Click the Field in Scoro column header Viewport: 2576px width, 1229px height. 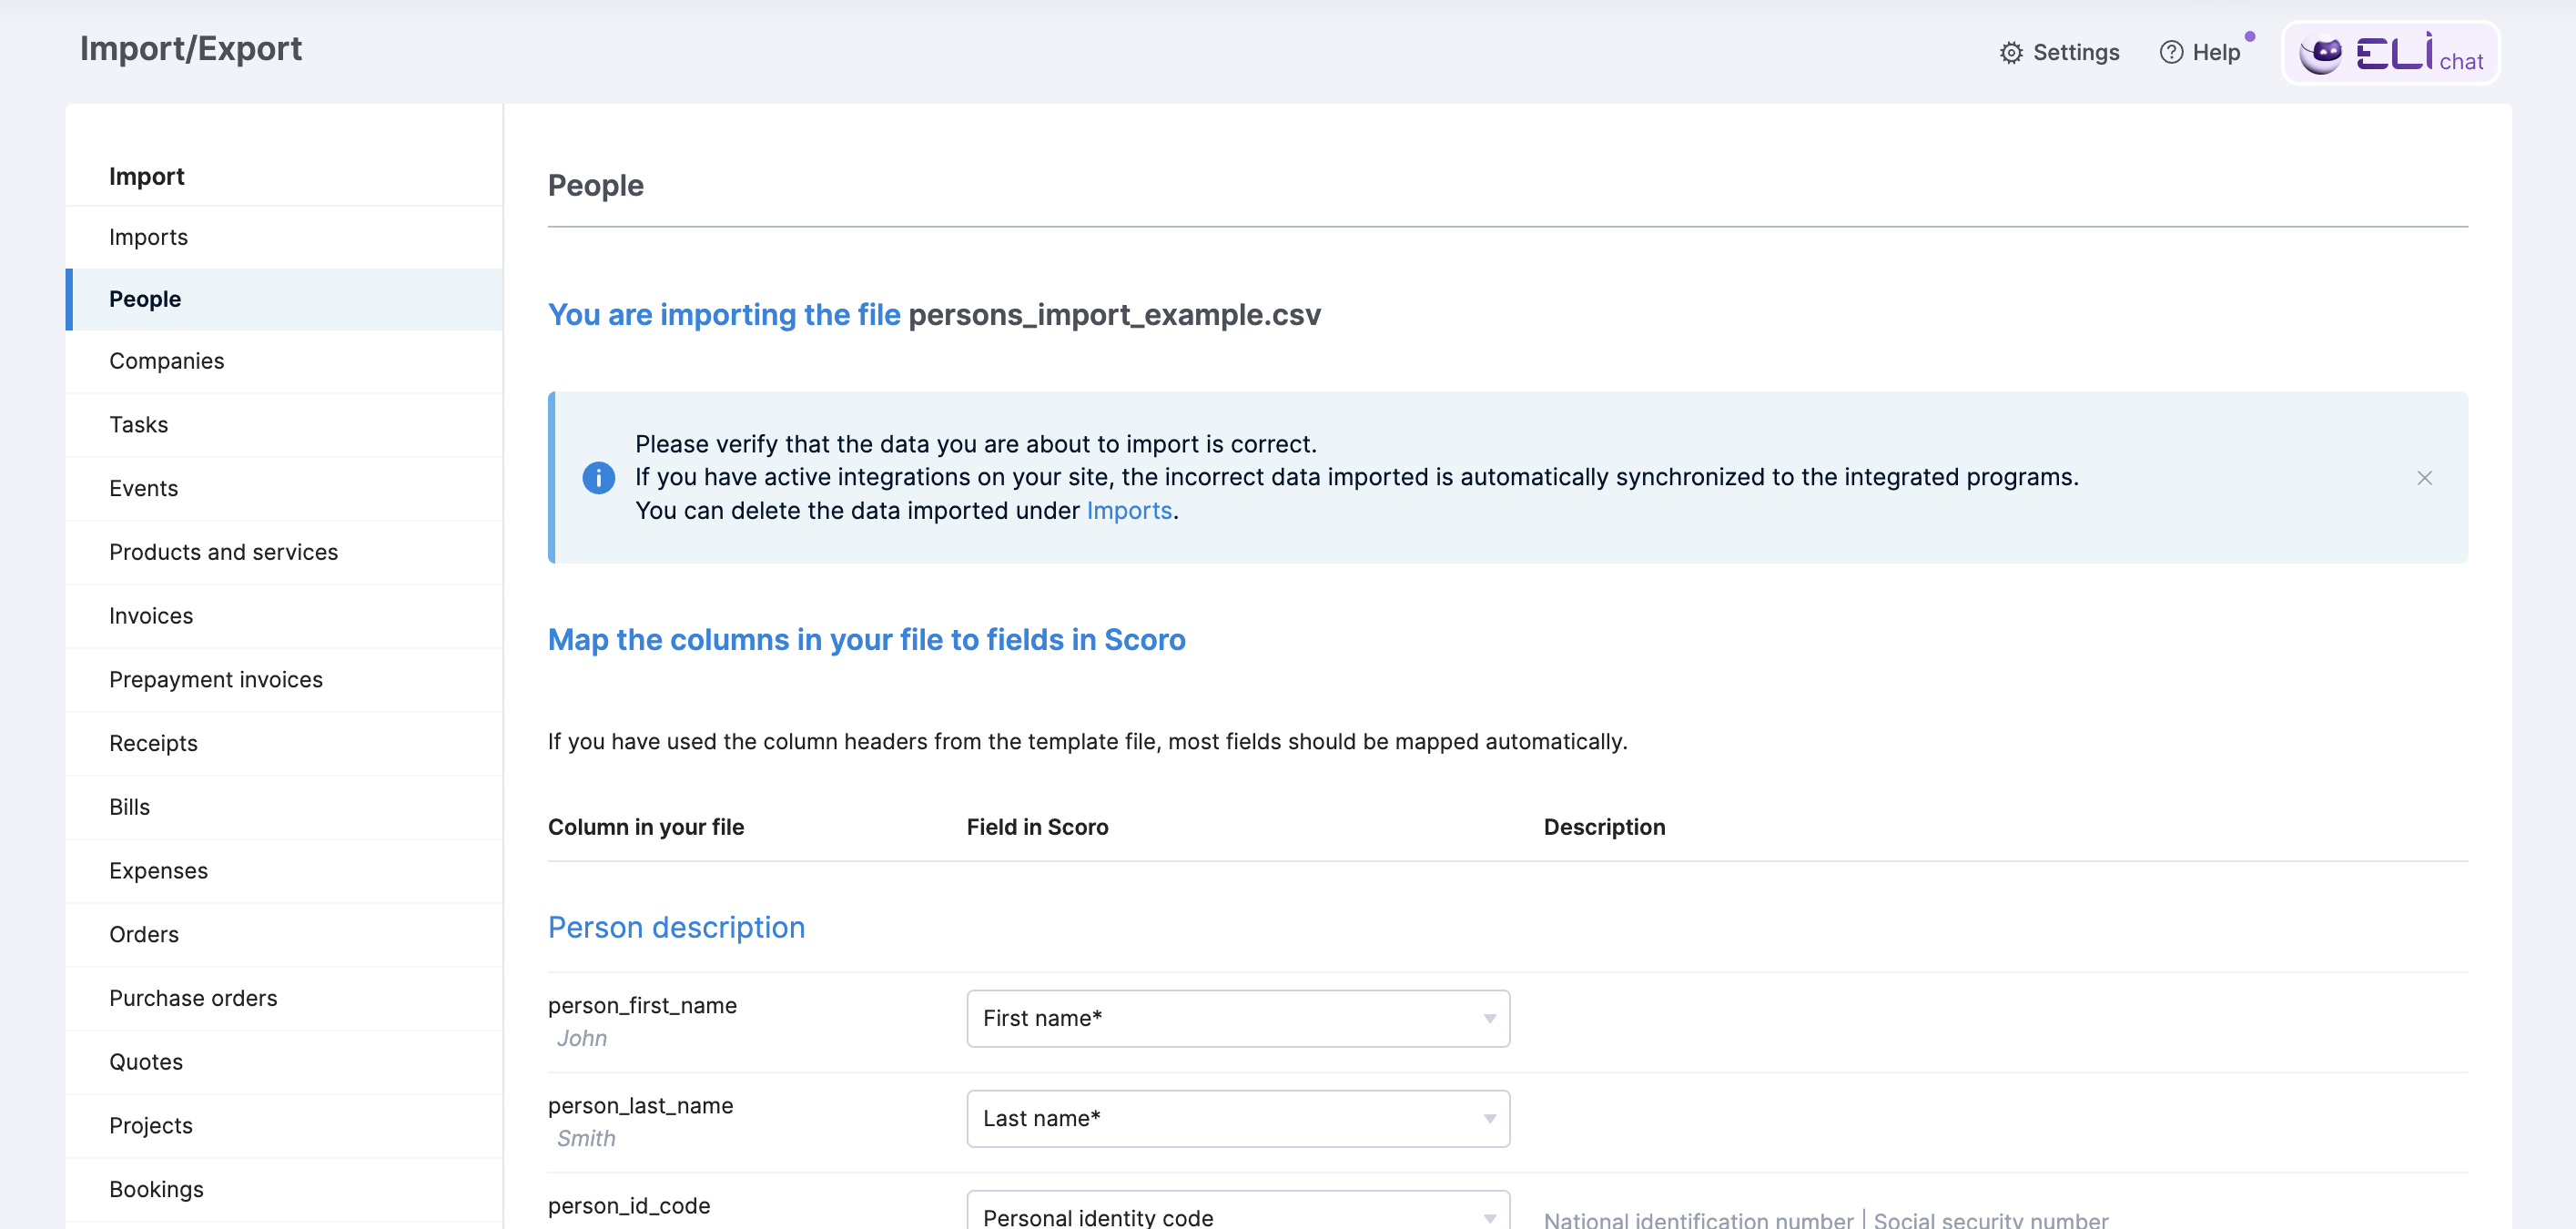click(1037, 827)
